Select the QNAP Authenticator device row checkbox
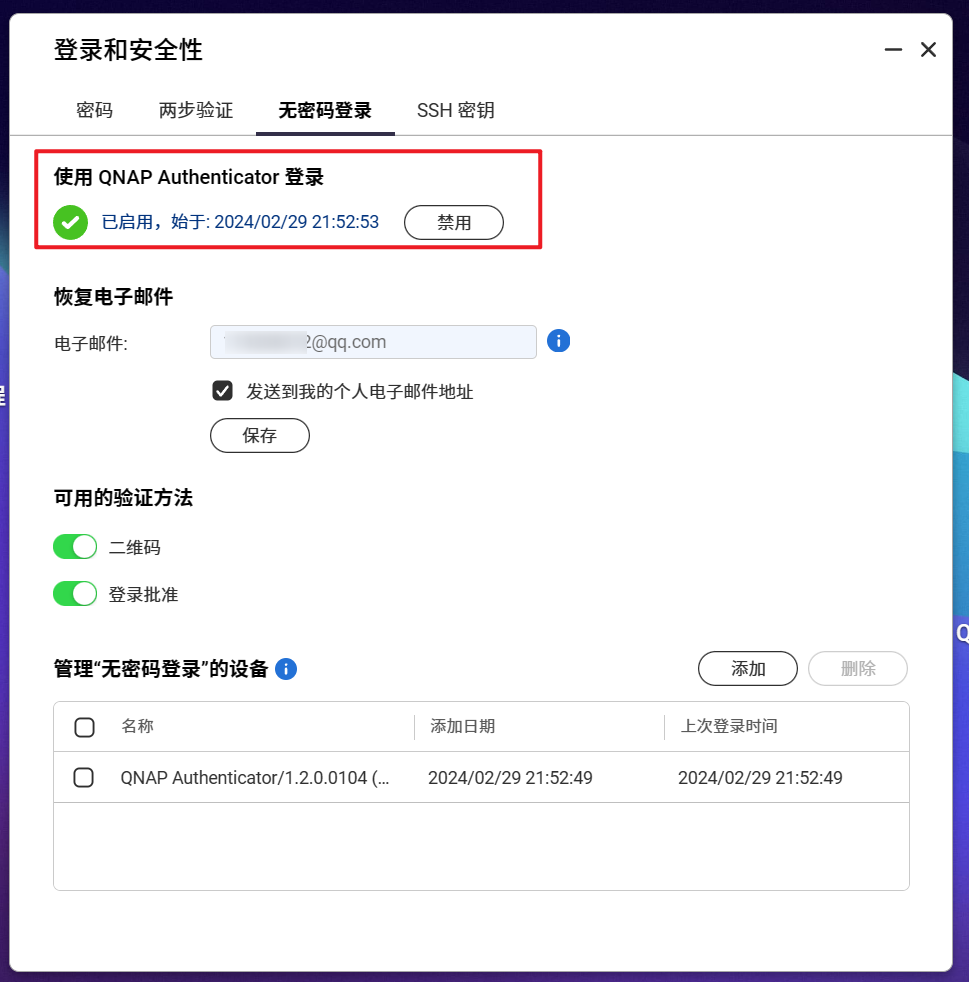This screenshot has height=982, width=969. pos(84,777)
